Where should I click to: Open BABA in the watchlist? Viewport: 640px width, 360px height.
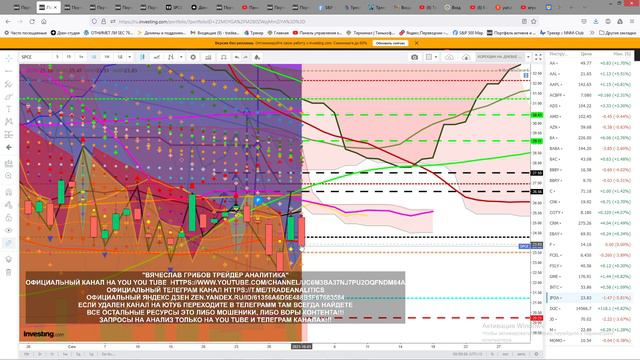[x=590, y=149]
